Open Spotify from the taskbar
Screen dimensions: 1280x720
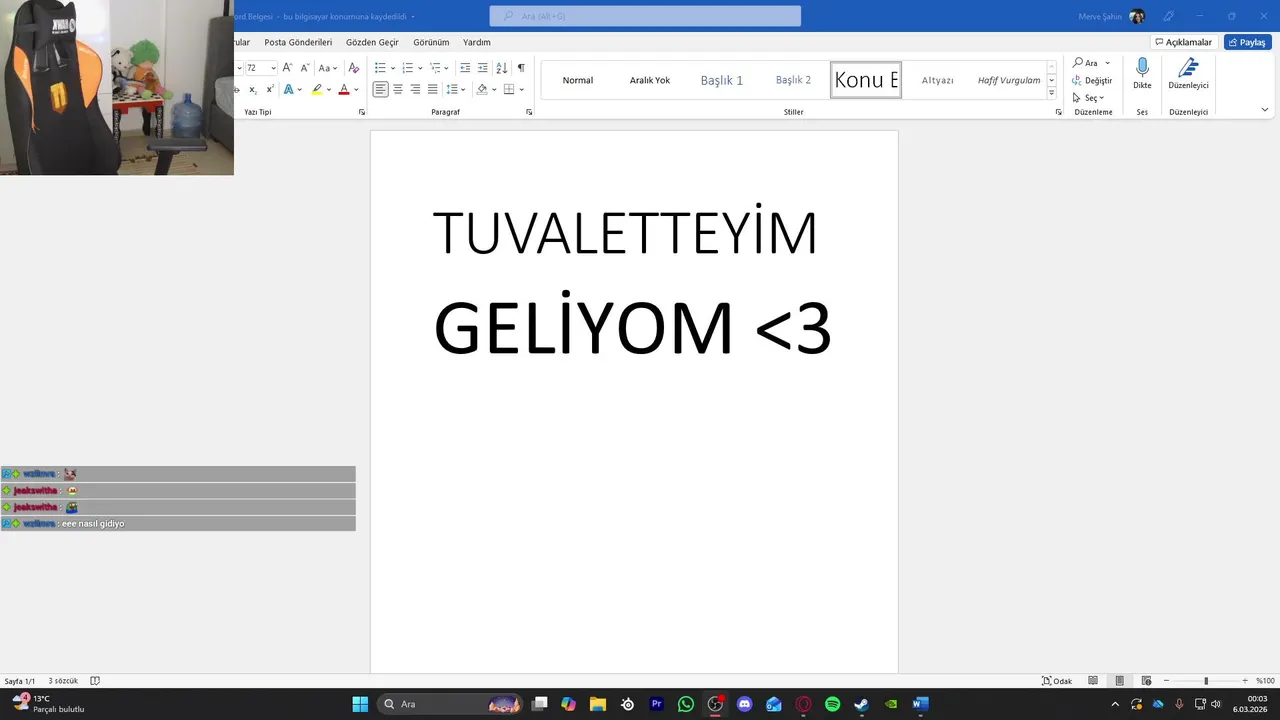click(832, 704)
